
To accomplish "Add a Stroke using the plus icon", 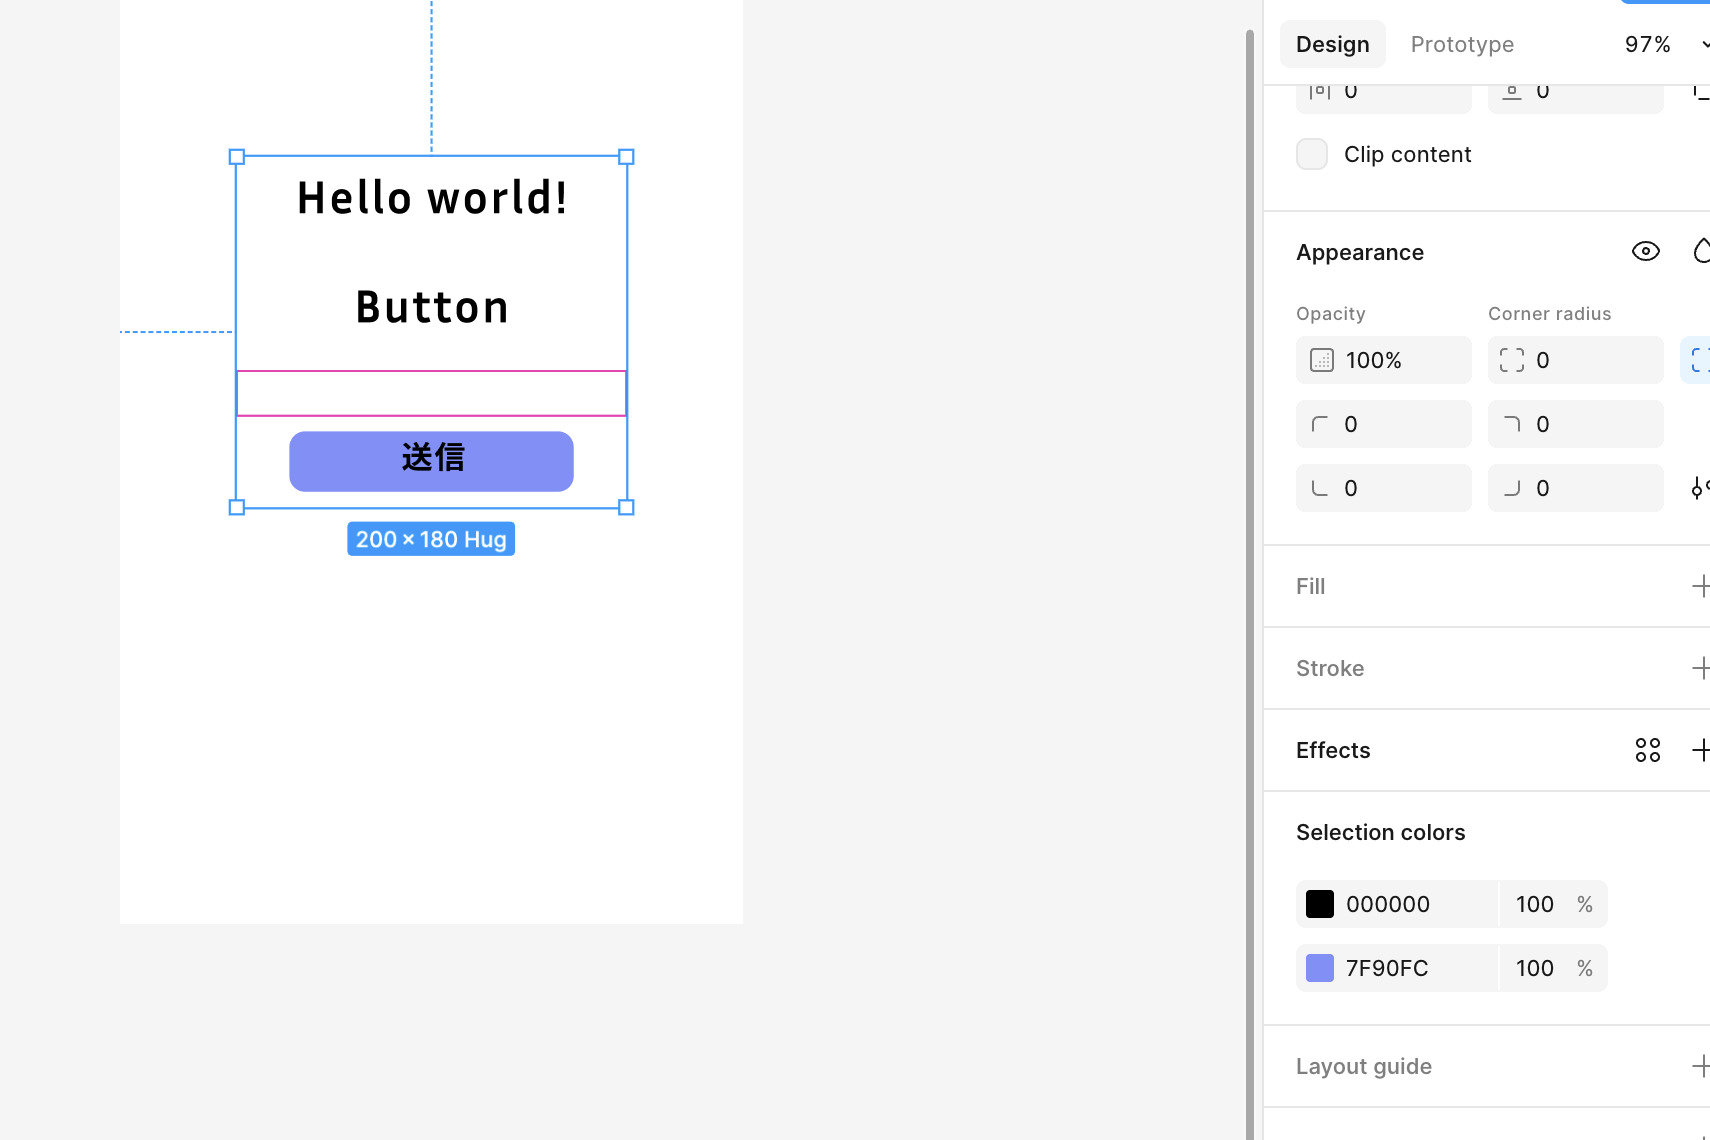I will pos(1699,668).
